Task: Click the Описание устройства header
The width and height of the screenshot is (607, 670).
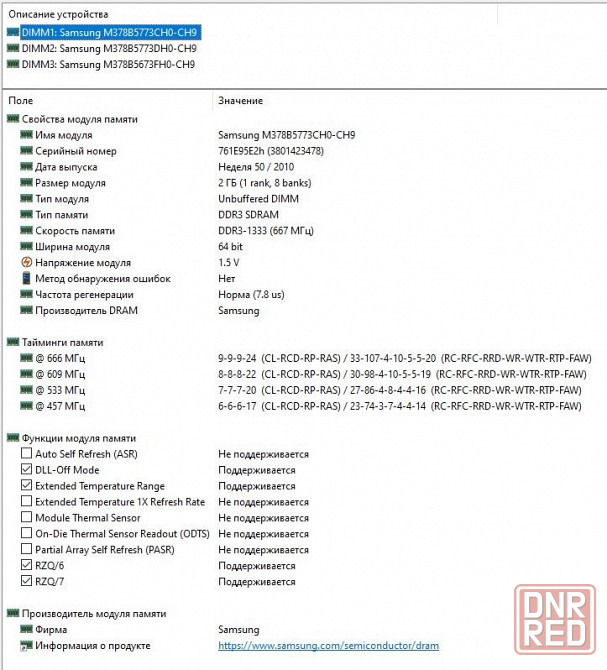Action: click(58, 14)
